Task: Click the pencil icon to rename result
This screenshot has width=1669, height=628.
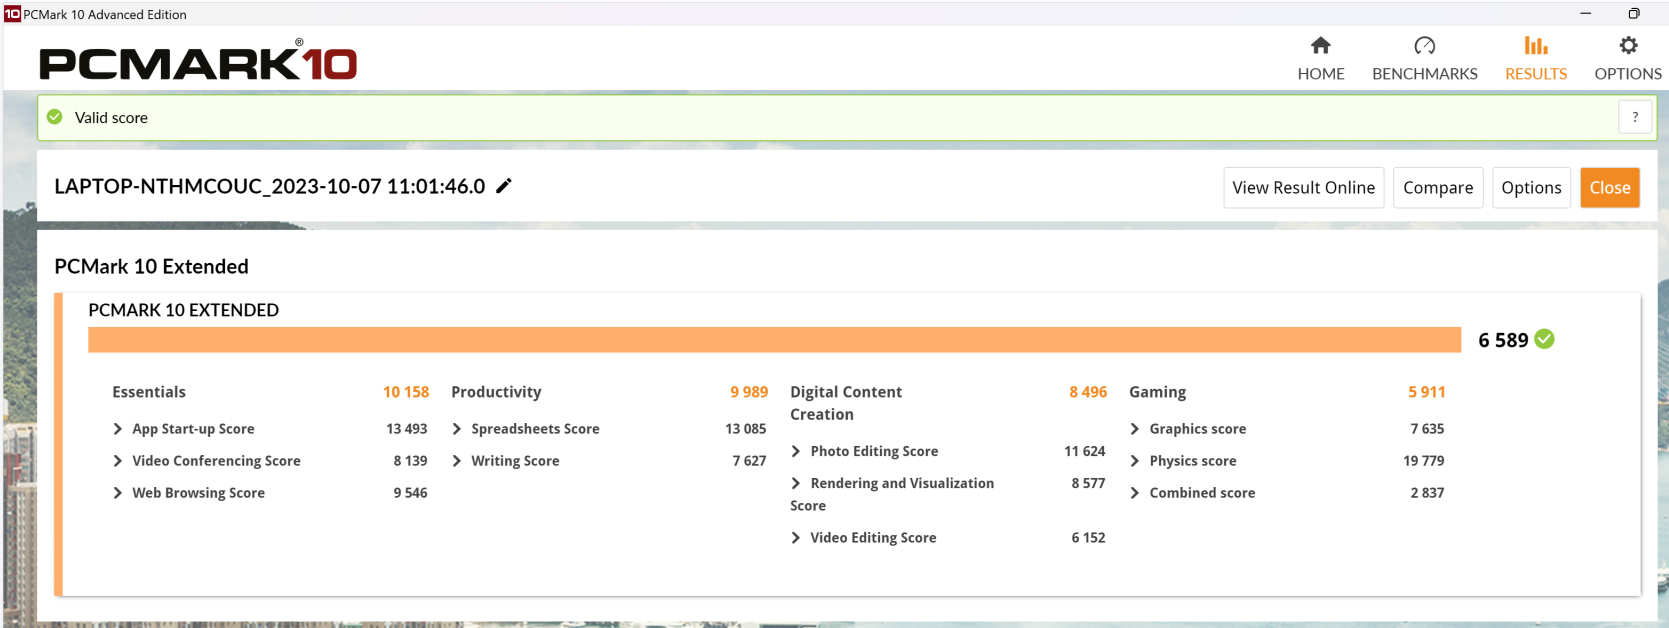Action: (504, 186)
